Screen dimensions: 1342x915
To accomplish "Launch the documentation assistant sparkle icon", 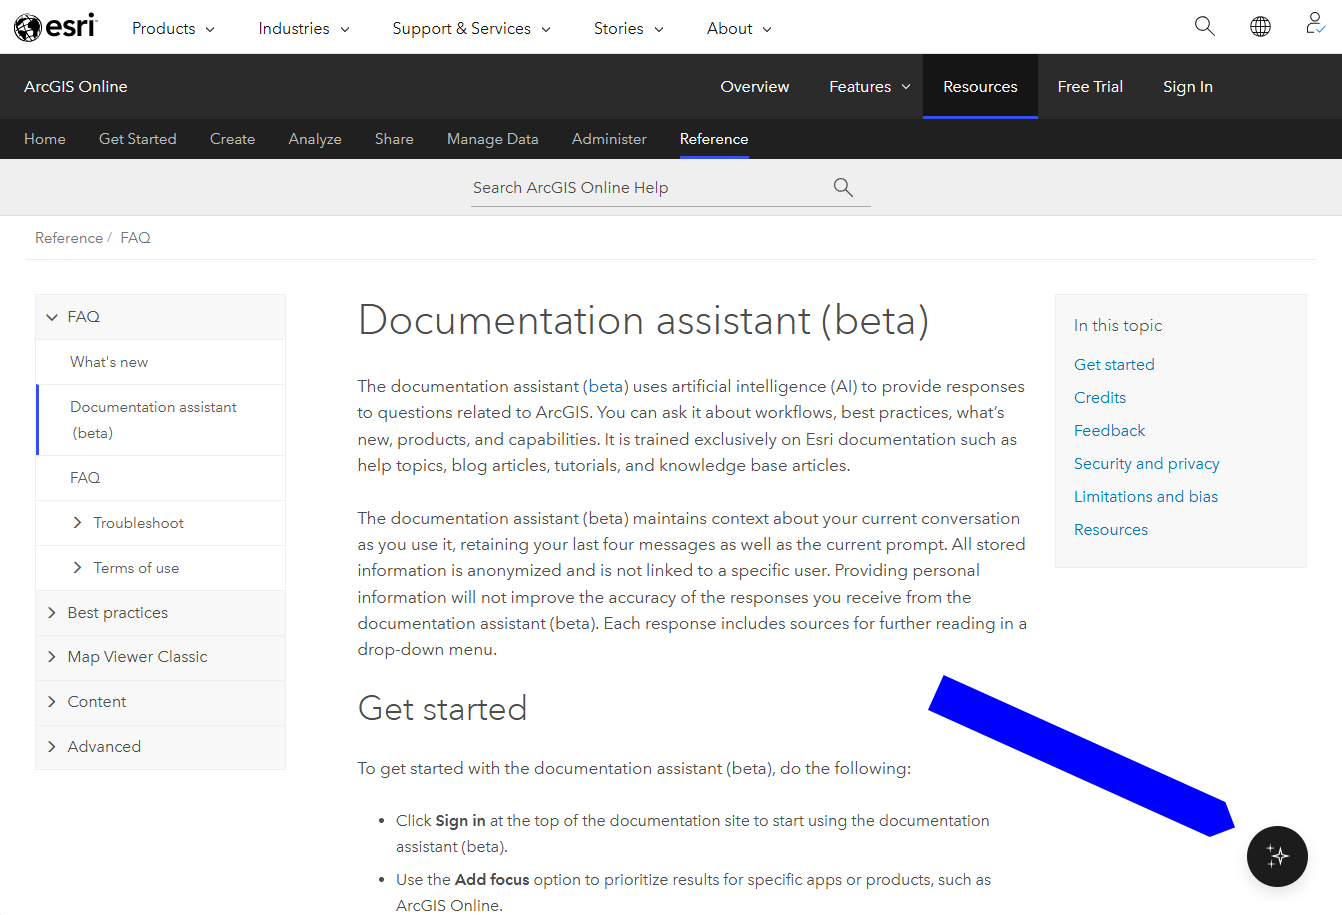I will tap(1277, 856).
